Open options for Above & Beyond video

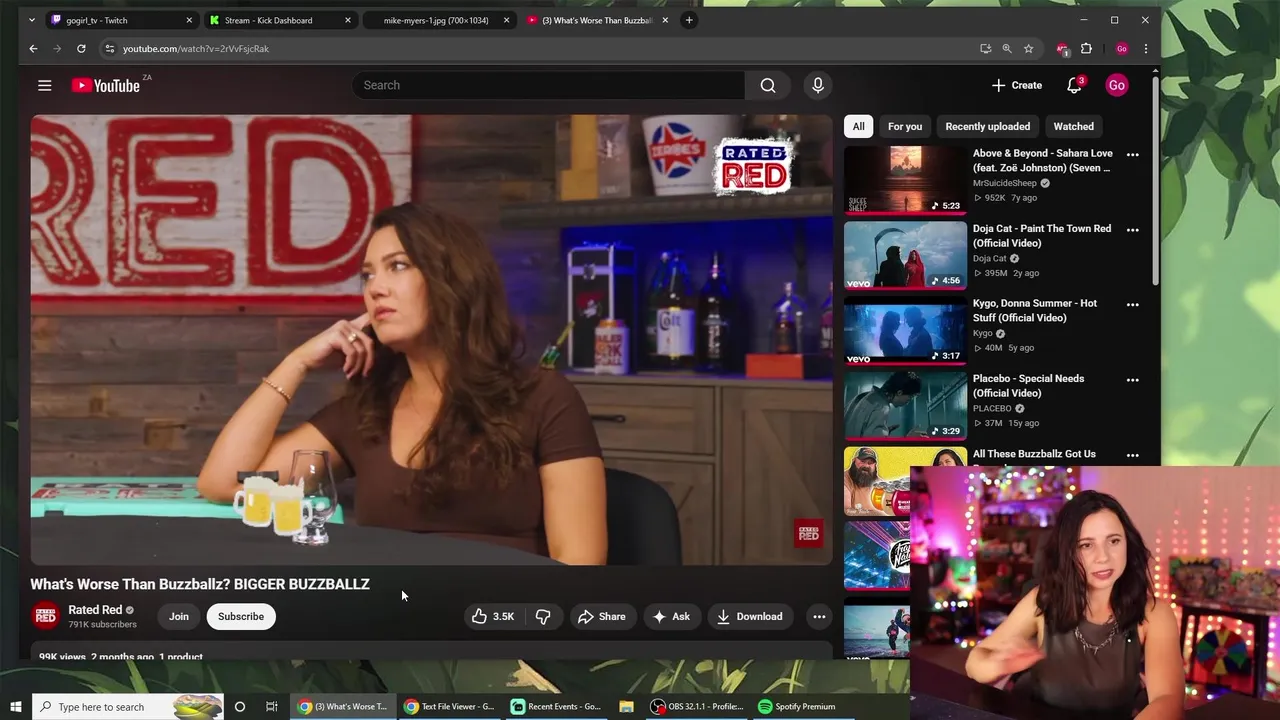click(1133, 154)
